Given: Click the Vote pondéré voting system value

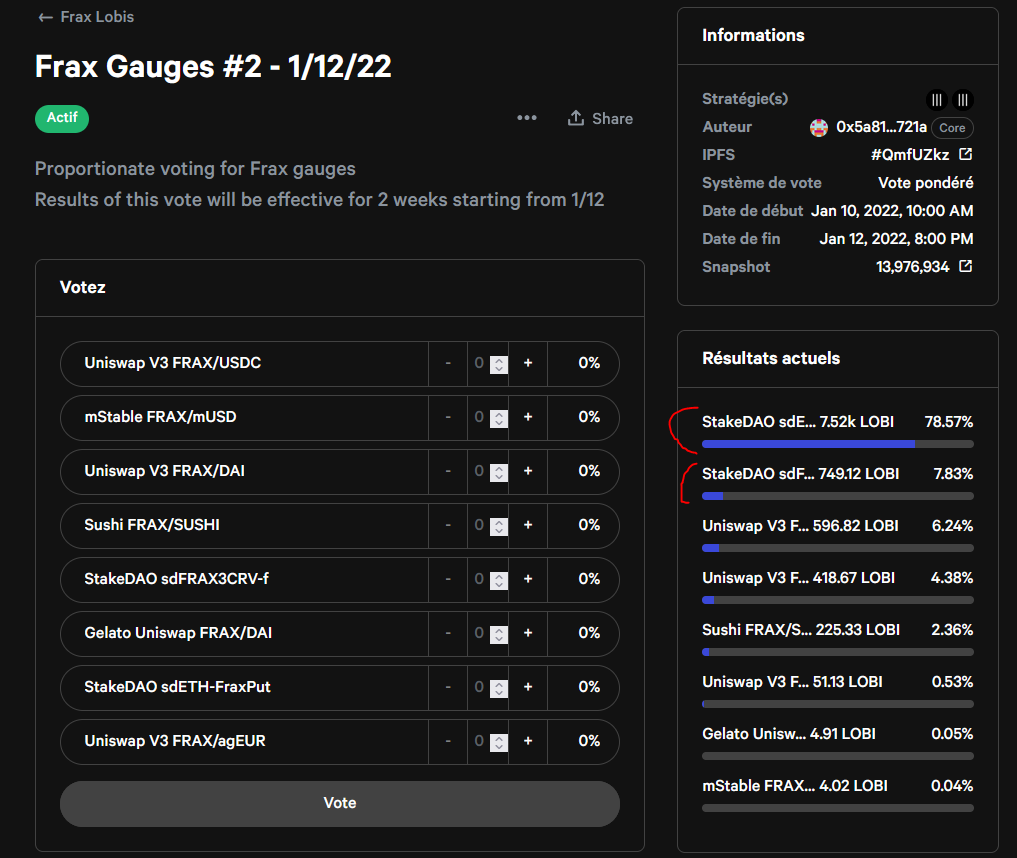Looking at the screenshot, I should [x=926, y=184].
